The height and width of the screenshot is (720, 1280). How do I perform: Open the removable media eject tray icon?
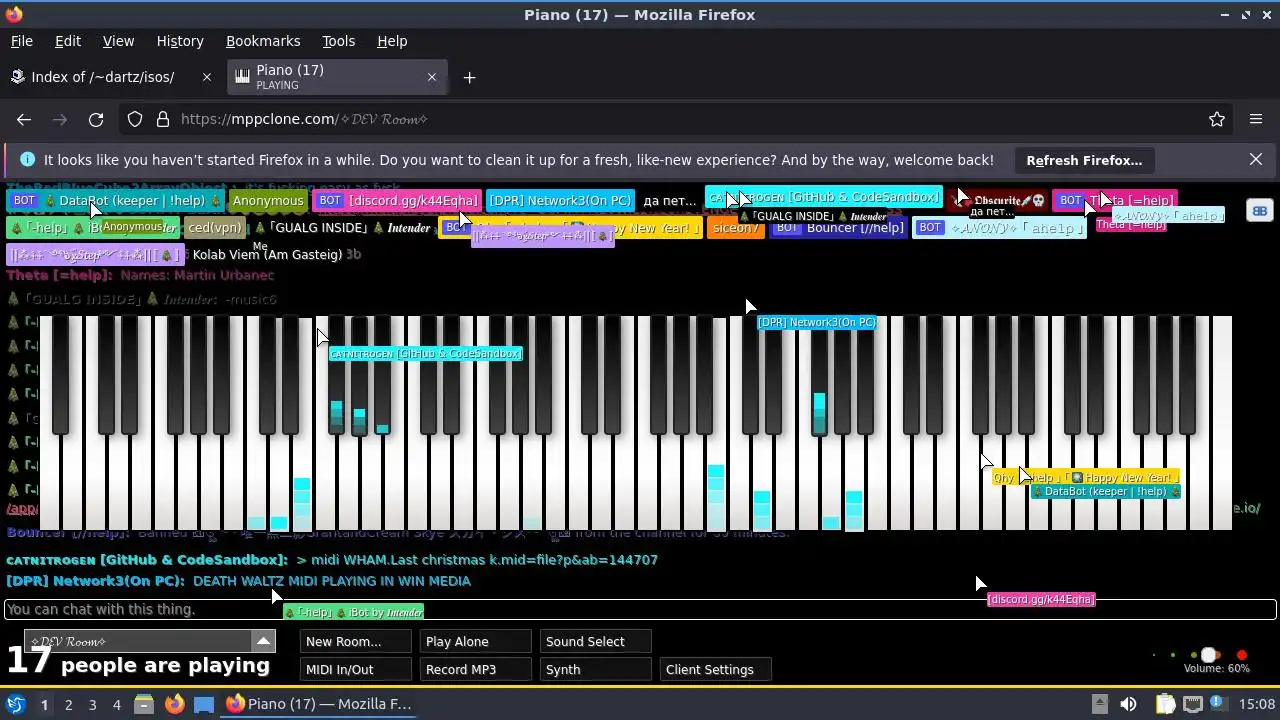pyautogui.click(x=1099, y=704)
